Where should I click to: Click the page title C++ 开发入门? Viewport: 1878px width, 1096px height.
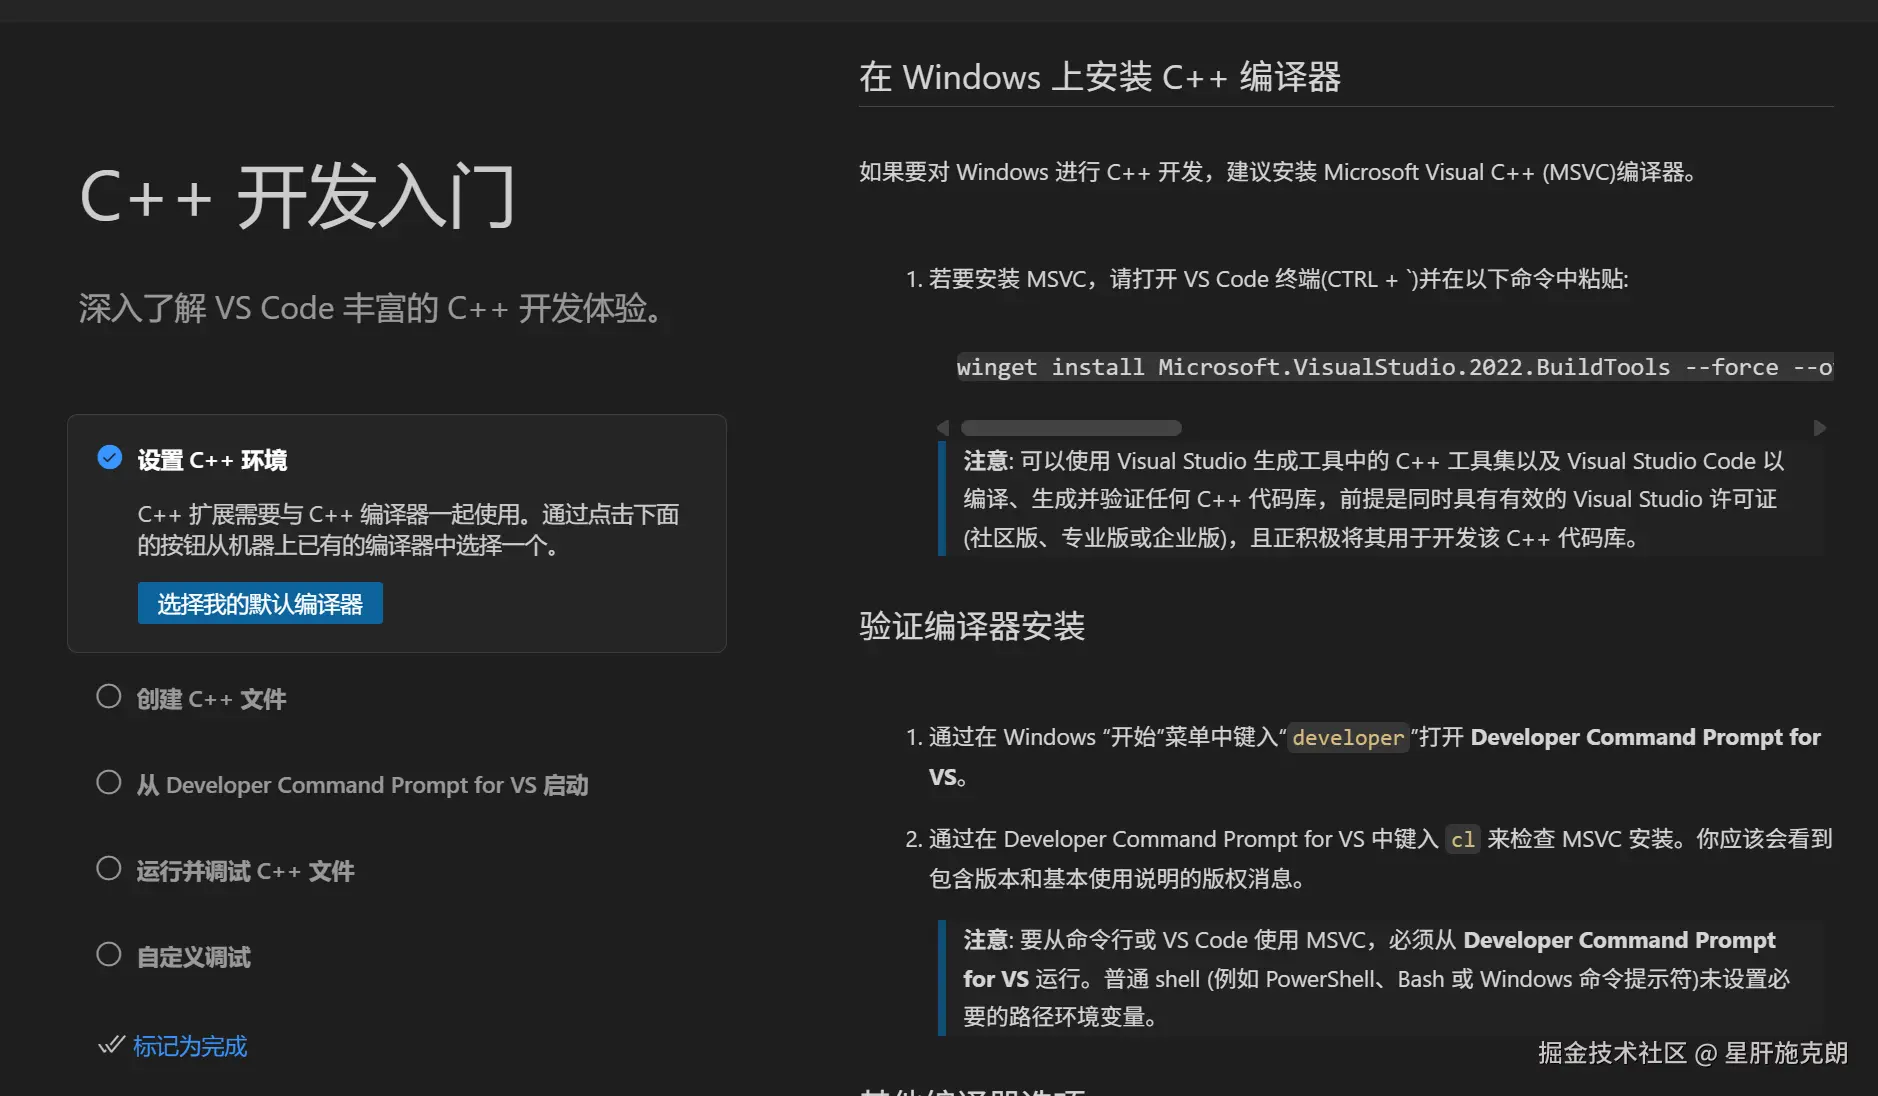[297, 196]
